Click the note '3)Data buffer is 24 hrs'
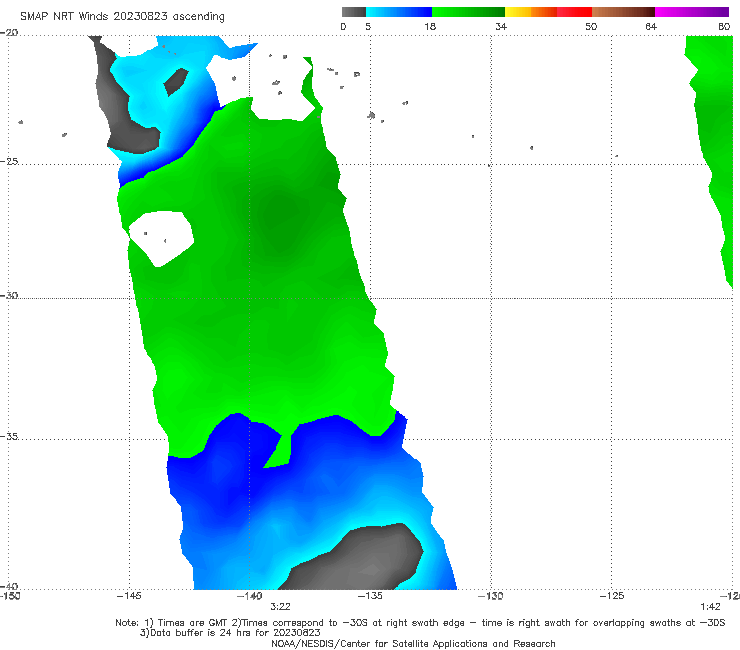 click(x=230, y=633)
